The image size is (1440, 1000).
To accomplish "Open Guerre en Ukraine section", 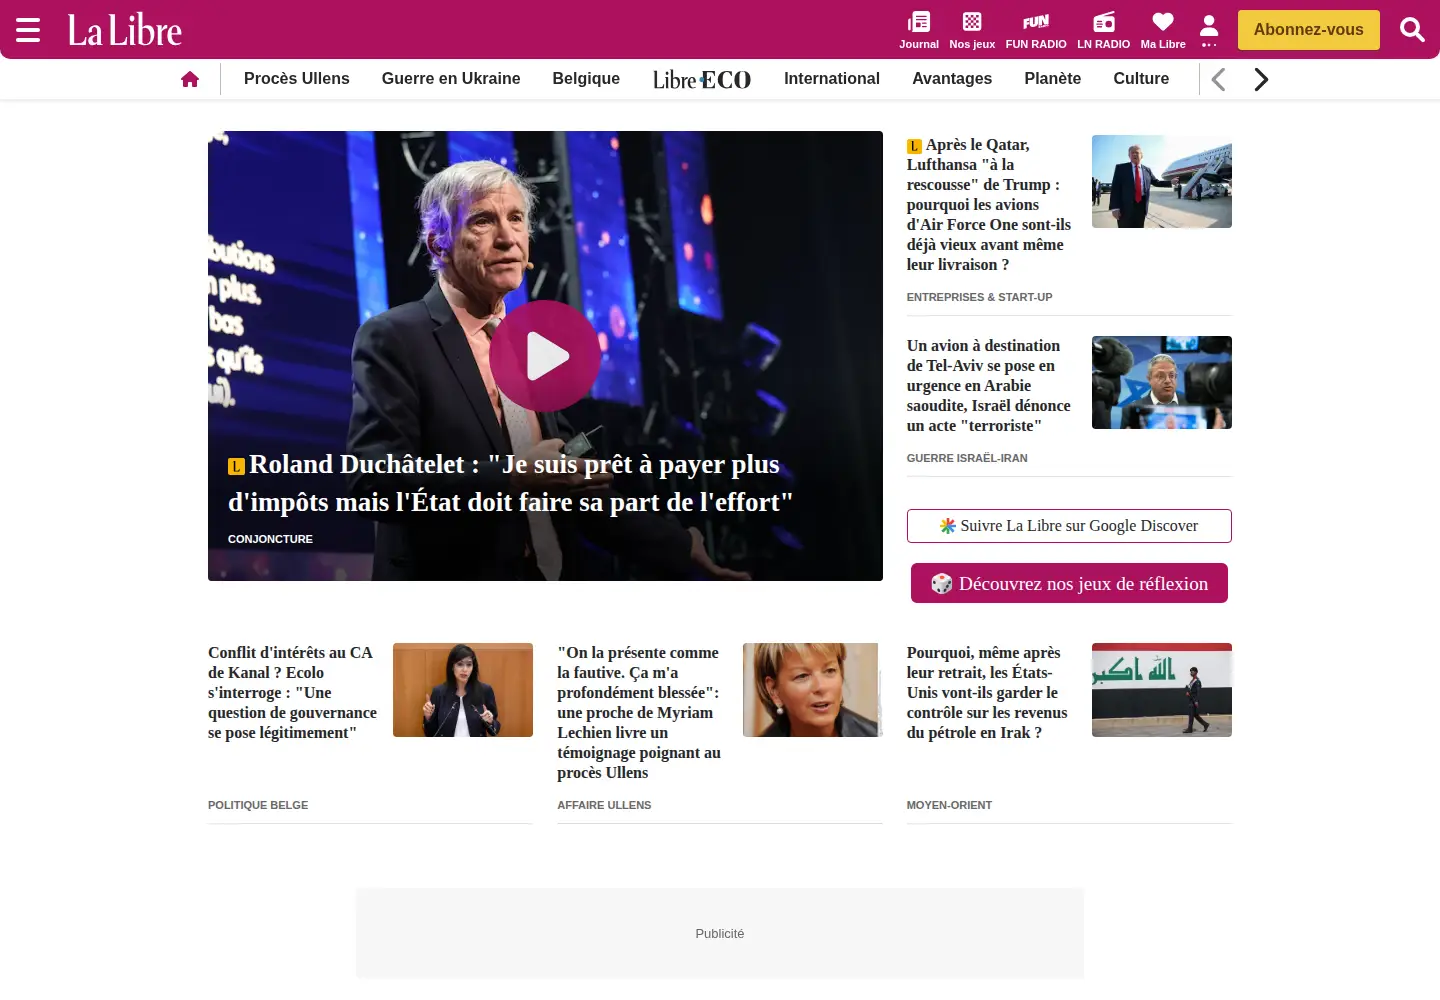I will (451, 79).
